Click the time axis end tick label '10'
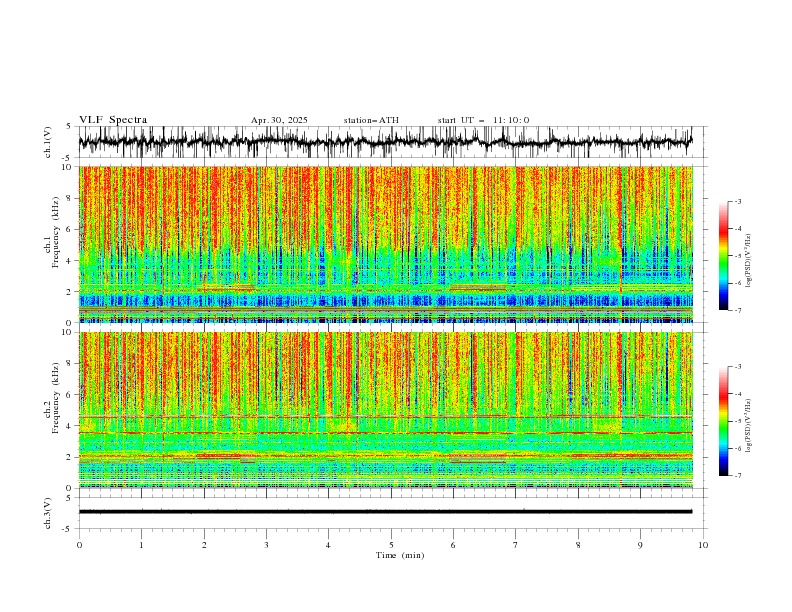 (703, 545)
